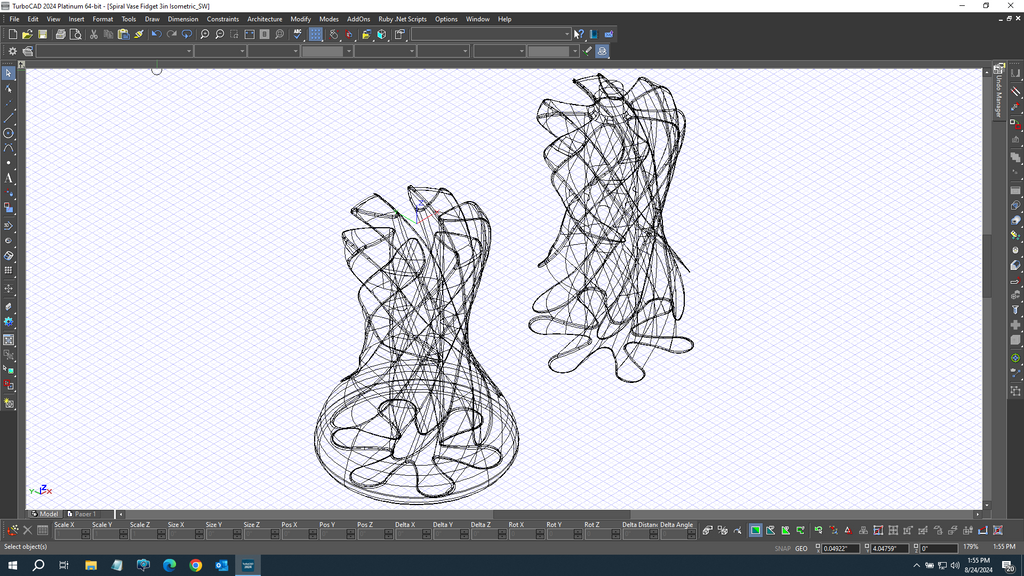Open the Constraints menu
Viewport: 1024px width, 576px height.
coord(223,19)
